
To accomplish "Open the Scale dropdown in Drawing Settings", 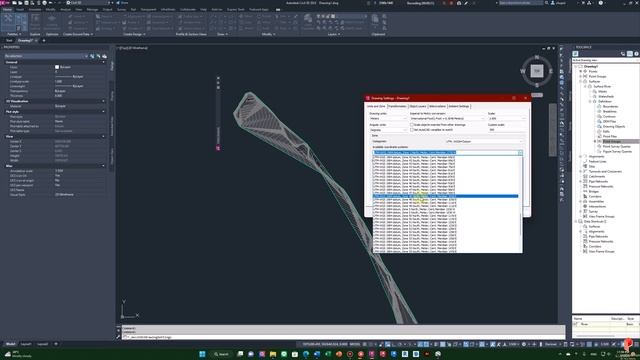I will 507,118.
